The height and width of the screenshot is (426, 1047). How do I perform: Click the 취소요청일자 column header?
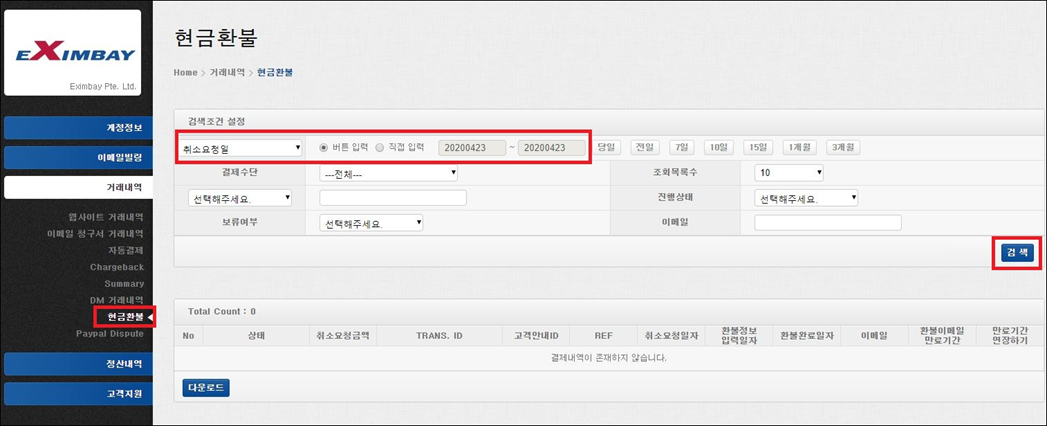pos(671,336)
